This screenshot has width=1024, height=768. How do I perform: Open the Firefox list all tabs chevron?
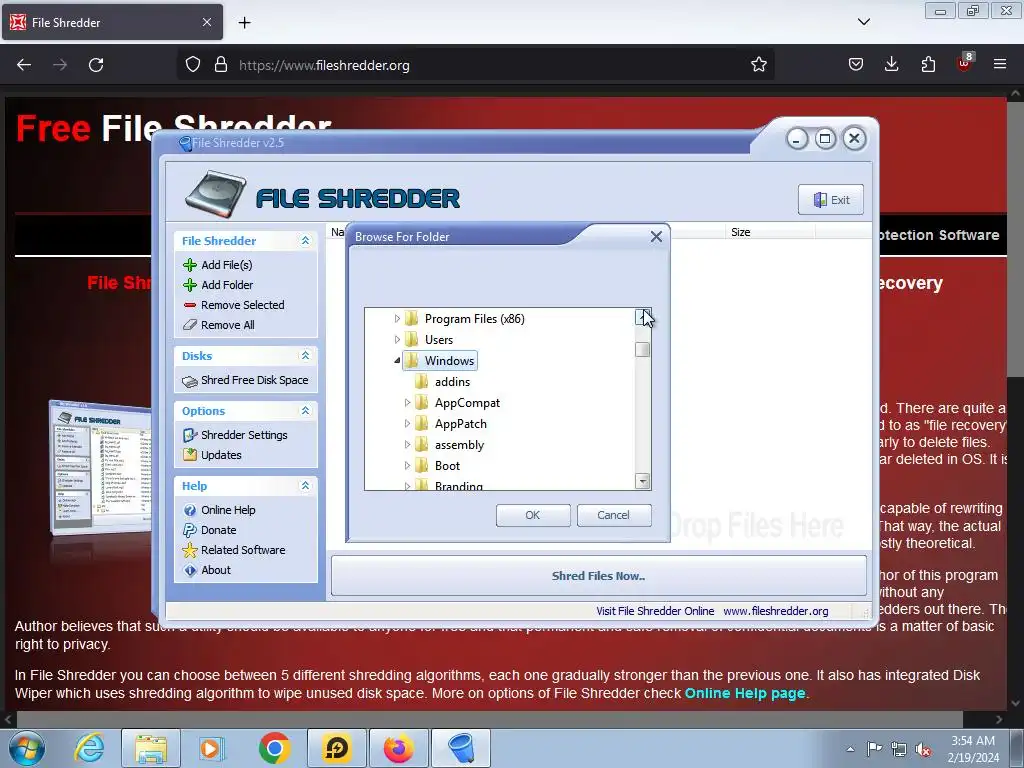[x=863, y=22]
